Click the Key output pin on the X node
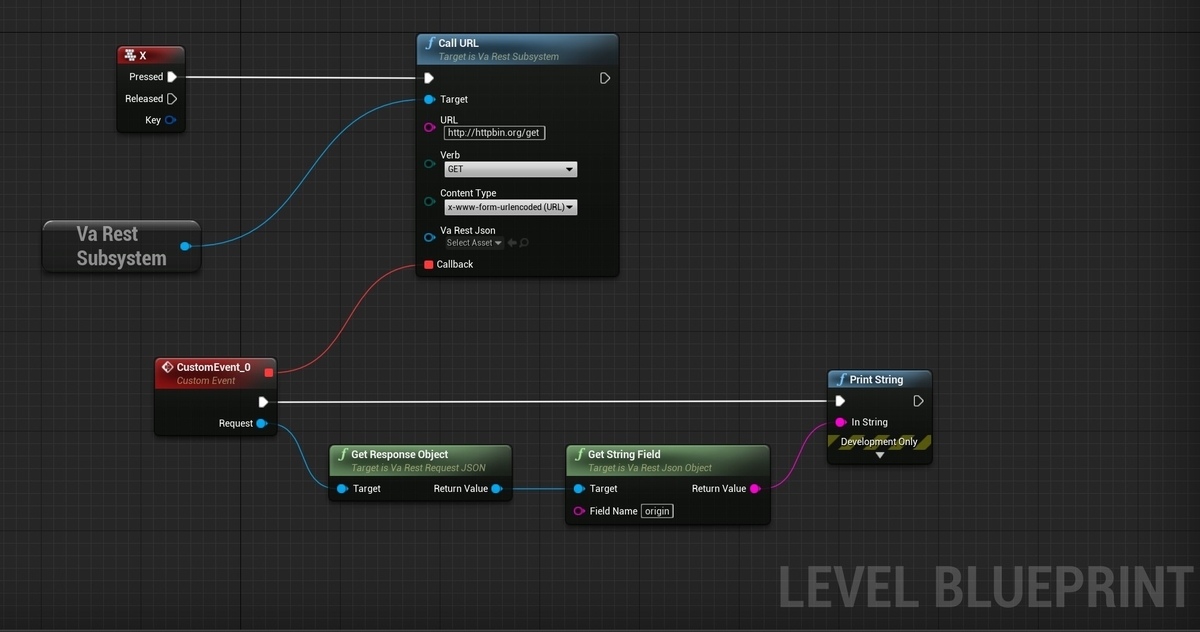 170,119
